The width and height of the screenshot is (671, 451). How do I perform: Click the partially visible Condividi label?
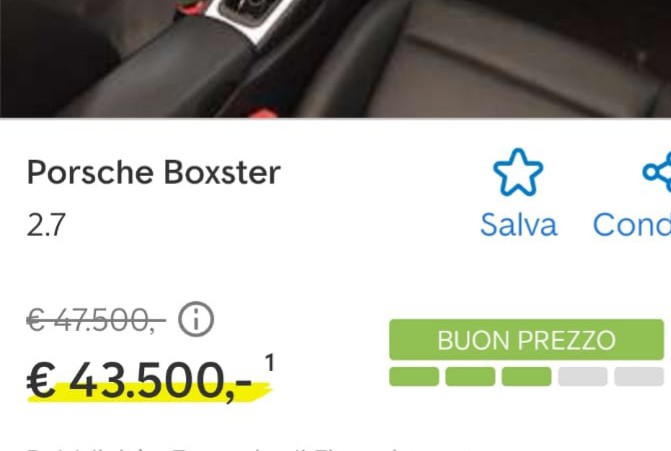point(632,225)
